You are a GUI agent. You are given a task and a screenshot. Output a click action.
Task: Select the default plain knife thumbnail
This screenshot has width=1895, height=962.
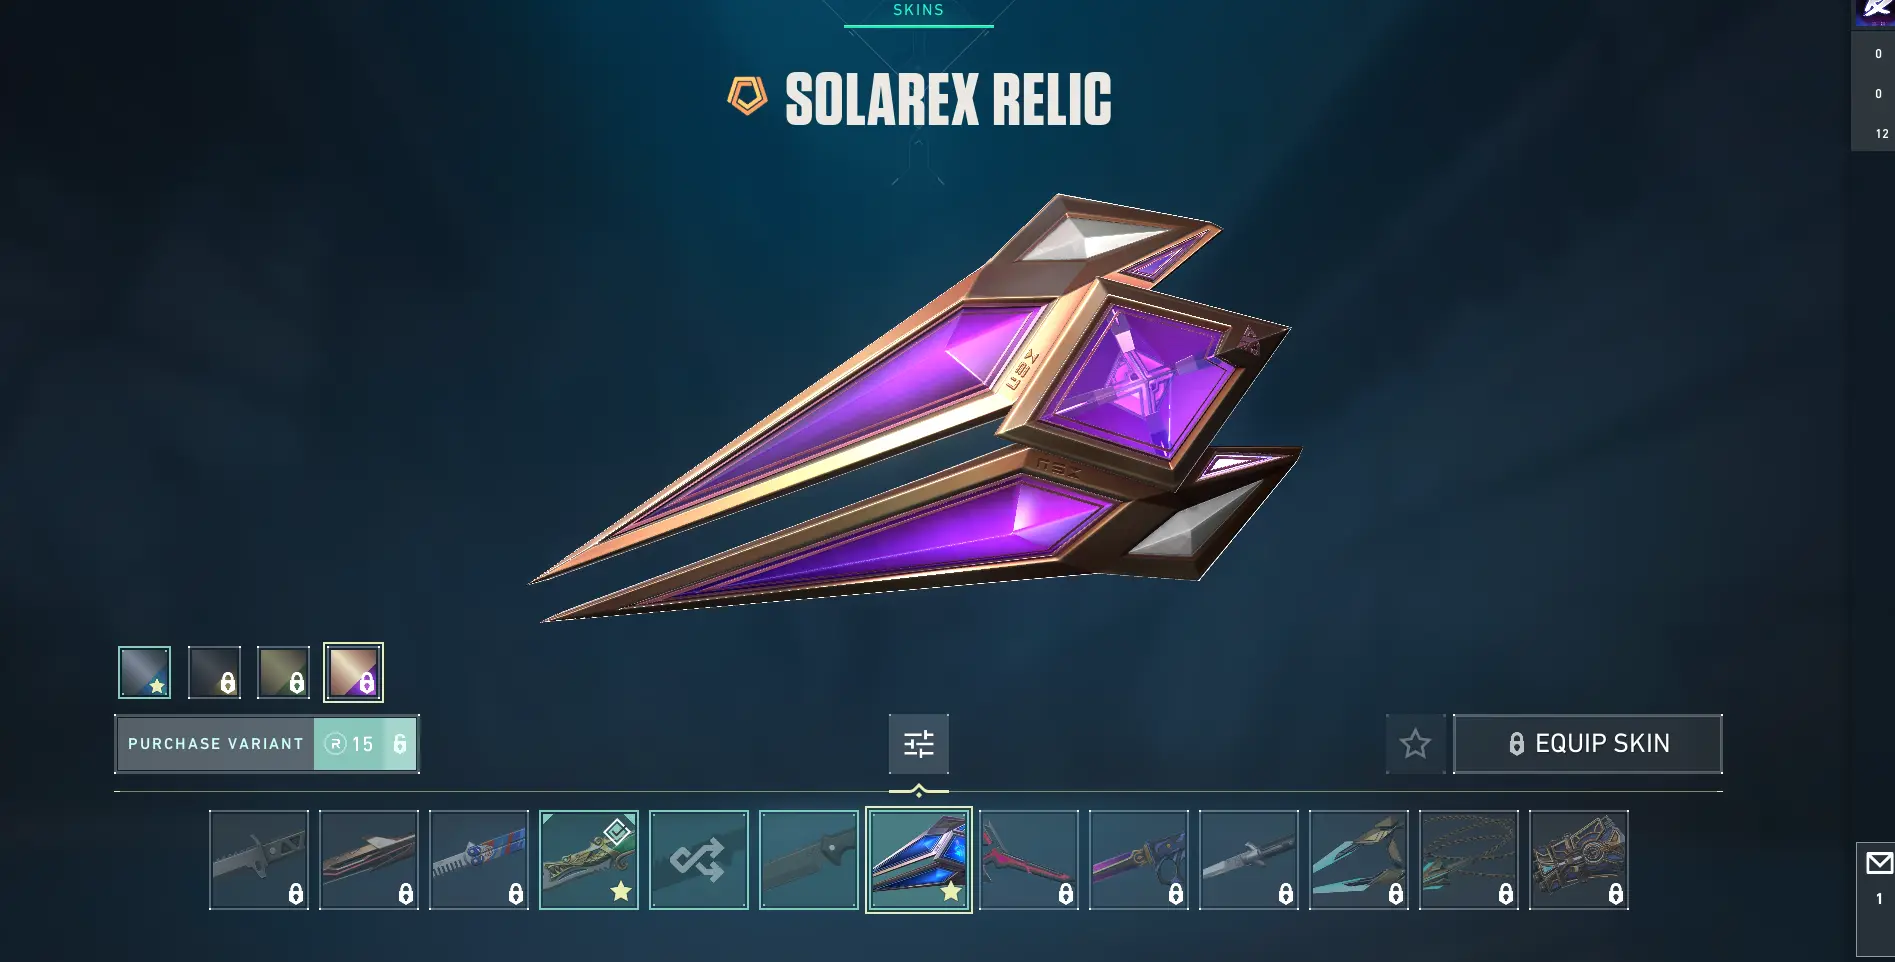click(808, 860)
